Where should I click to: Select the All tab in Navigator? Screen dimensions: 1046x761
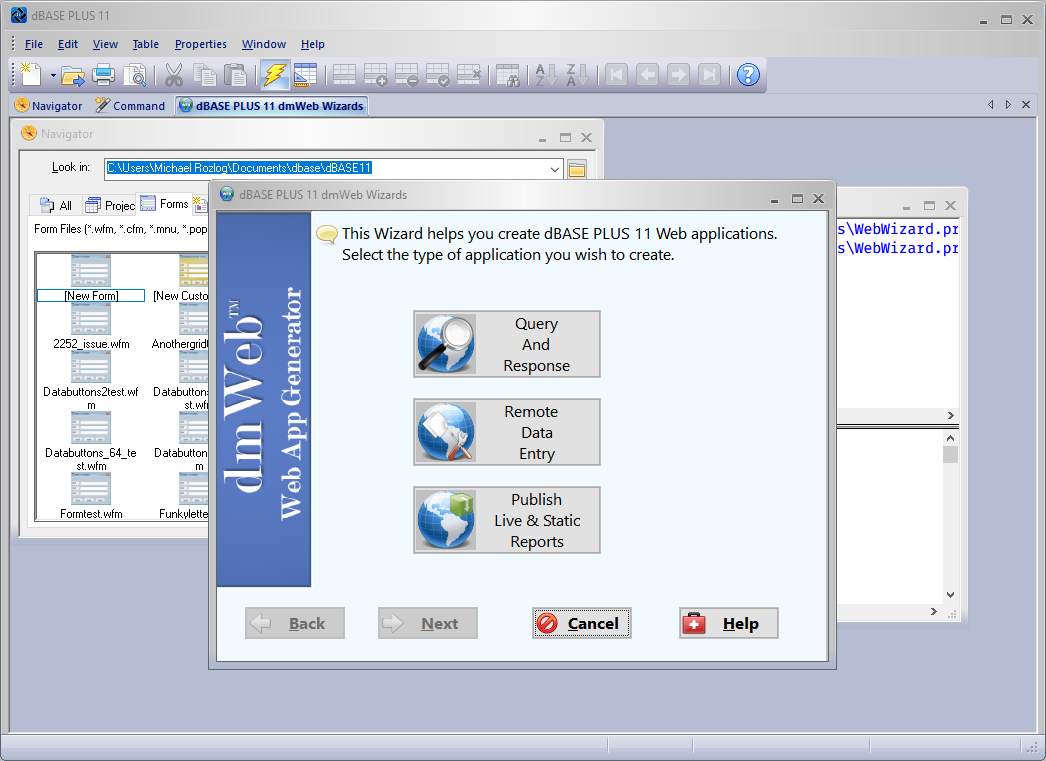pos(56,205)
